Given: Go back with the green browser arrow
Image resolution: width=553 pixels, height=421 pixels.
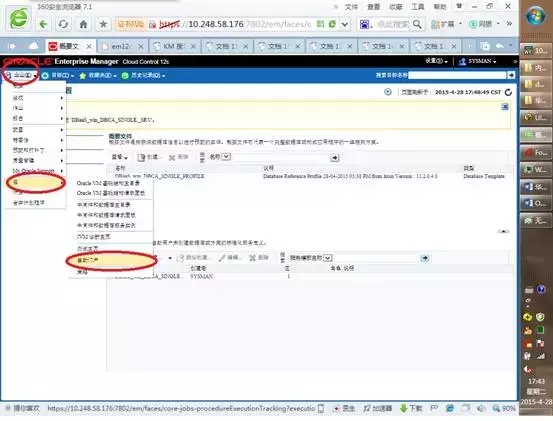Looking at the screenshot, I should (x=43, y=24).
